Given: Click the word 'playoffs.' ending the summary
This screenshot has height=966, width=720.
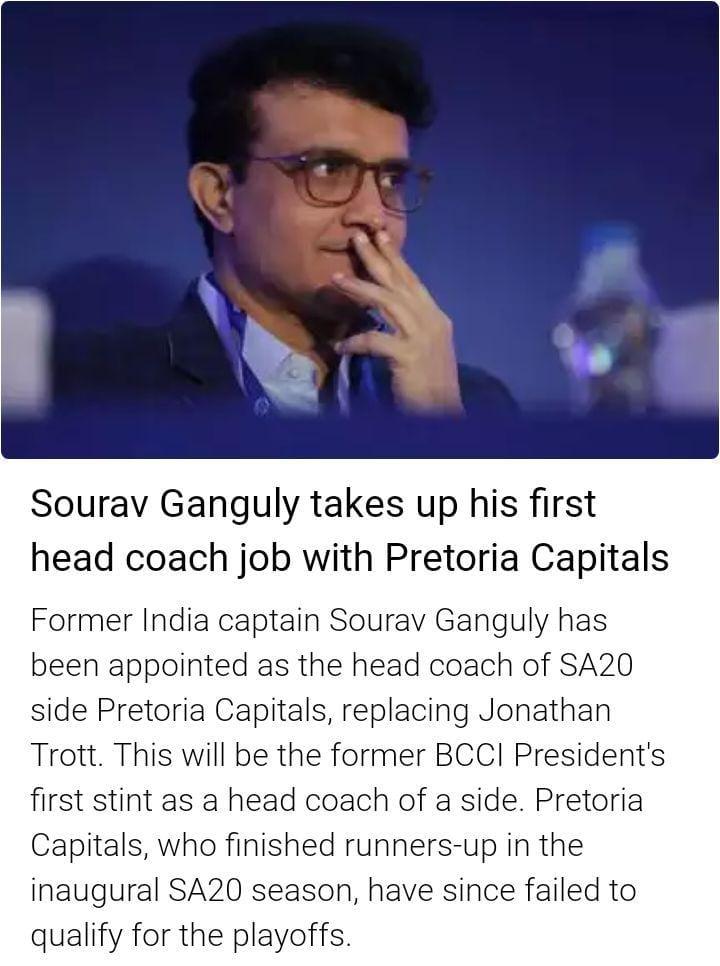Looking at the screenshot, I should (x=292, y=936).
